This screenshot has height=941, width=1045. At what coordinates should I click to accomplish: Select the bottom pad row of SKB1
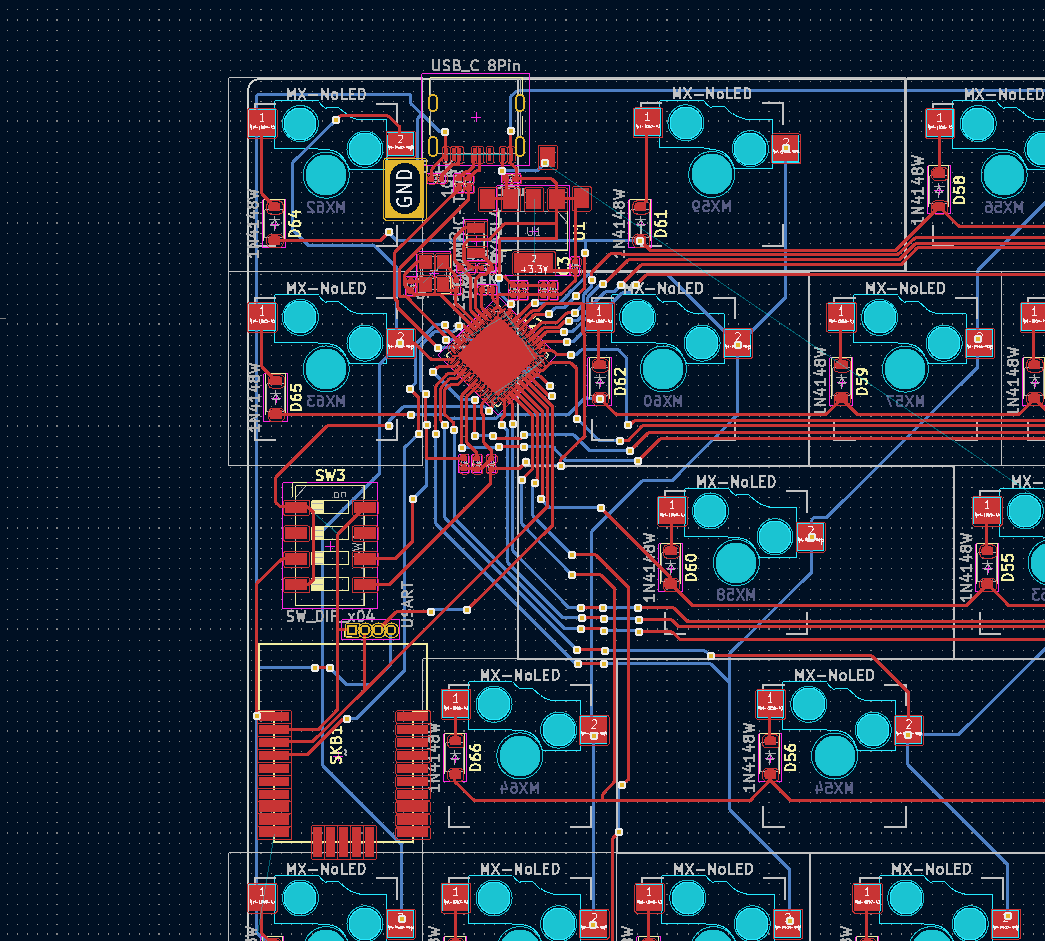[x=344, y=842]
